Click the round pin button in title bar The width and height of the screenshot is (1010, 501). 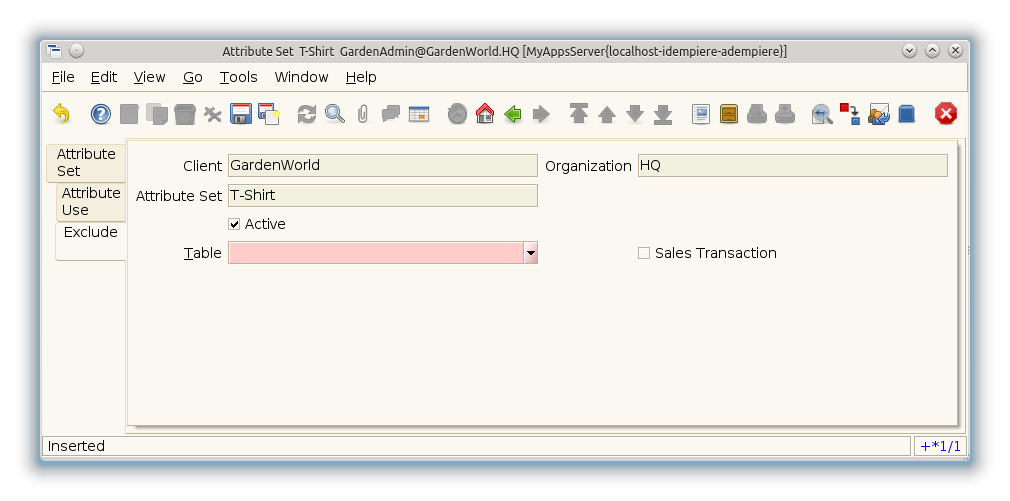(x=77, y=51)
